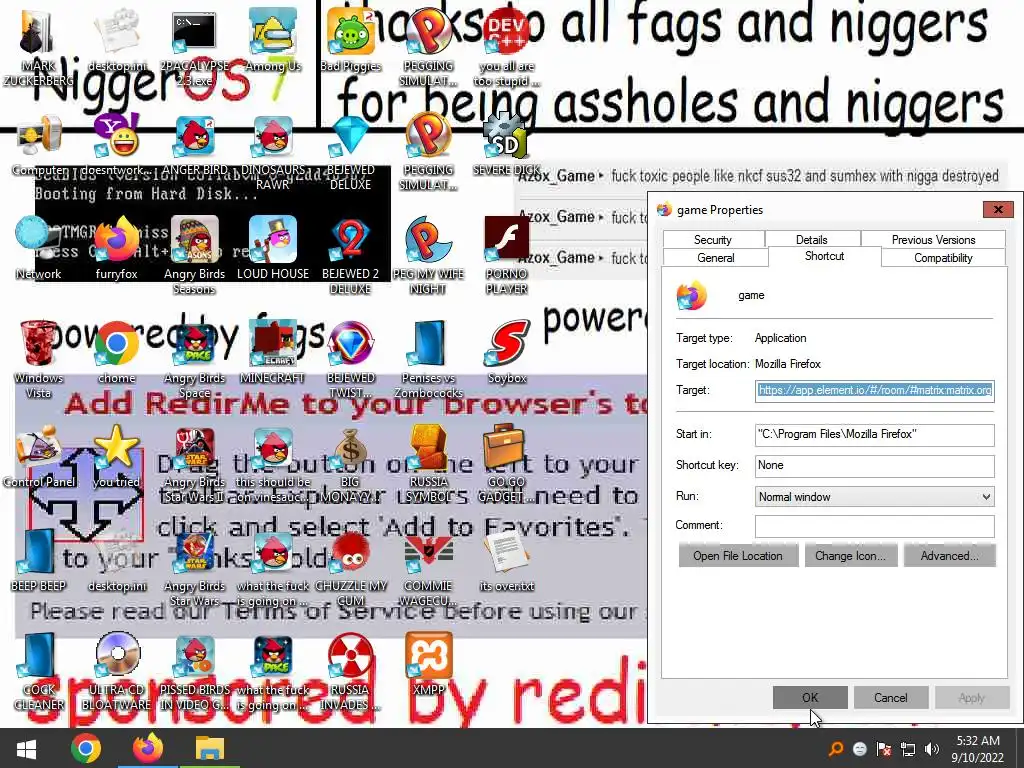Switch to the Security tab
The image size is (1024, 768).
712,240
